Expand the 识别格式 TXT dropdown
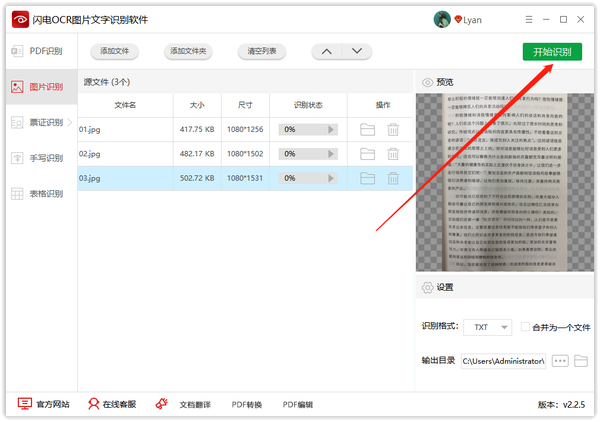Image resolution: width=600 pixels, height=422 pixels. pos(502,327)
